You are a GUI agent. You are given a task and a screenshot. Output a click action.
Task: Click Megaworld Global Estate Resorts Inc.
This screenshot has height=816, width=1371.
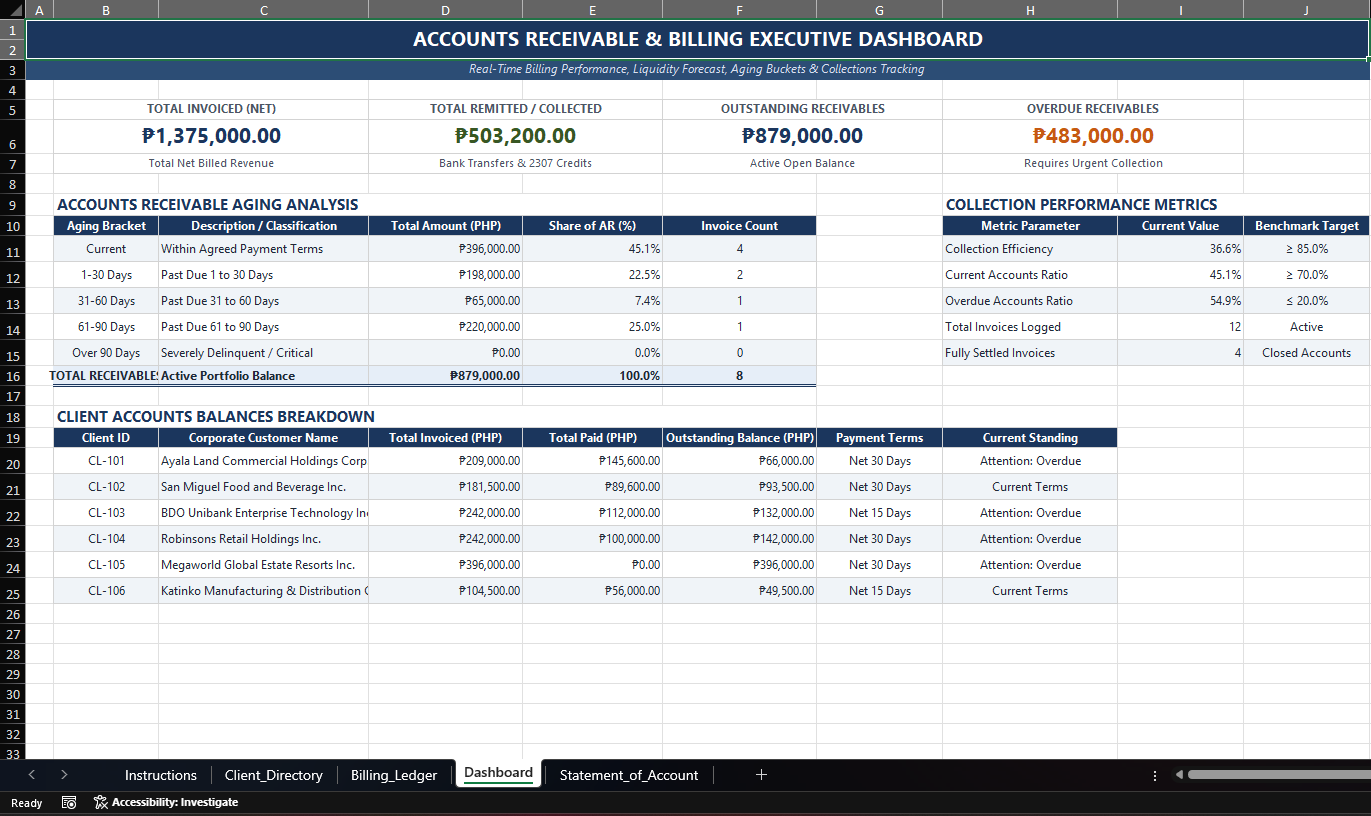(x=264, y=565)
